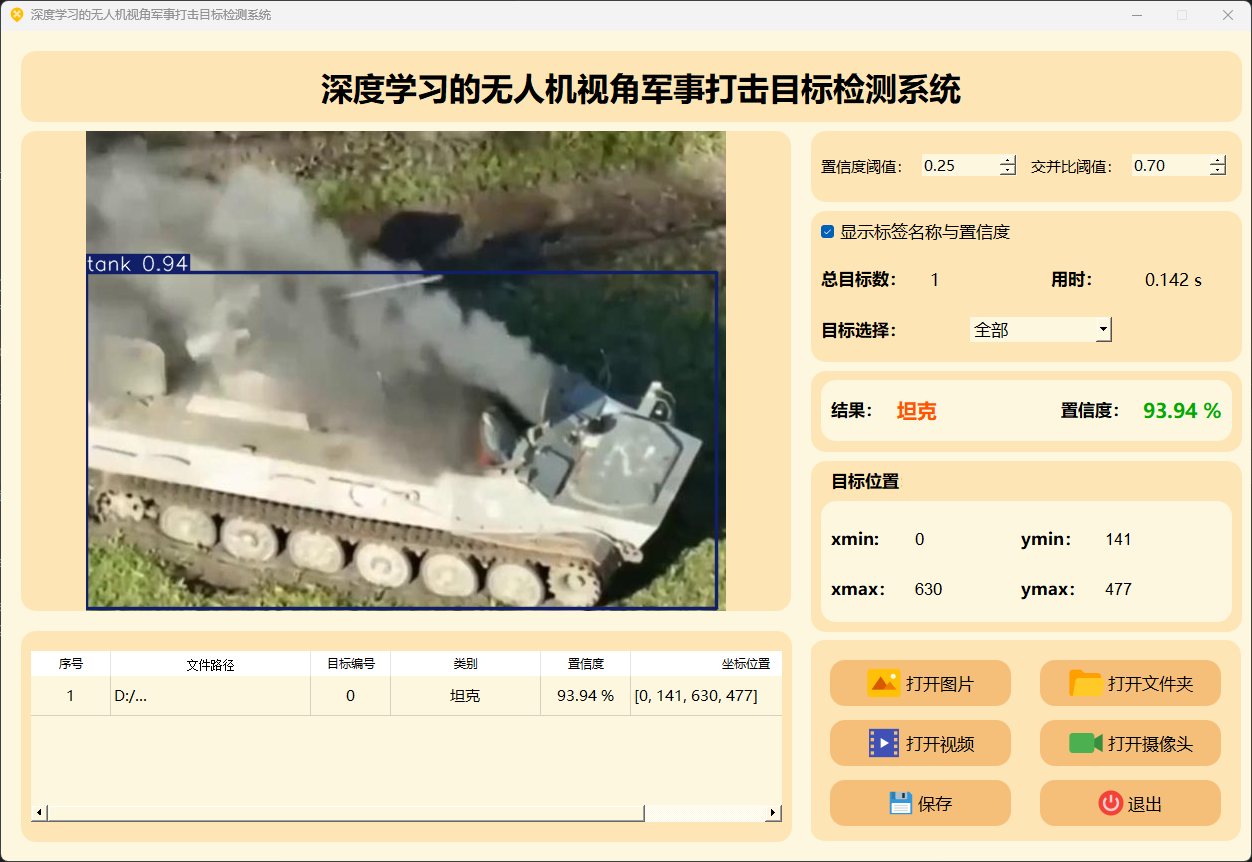The width and height of the screenshot is (1252, 862).
Task: Click the camera icon on Open Camera button
Action: [x=1086, y=743]
